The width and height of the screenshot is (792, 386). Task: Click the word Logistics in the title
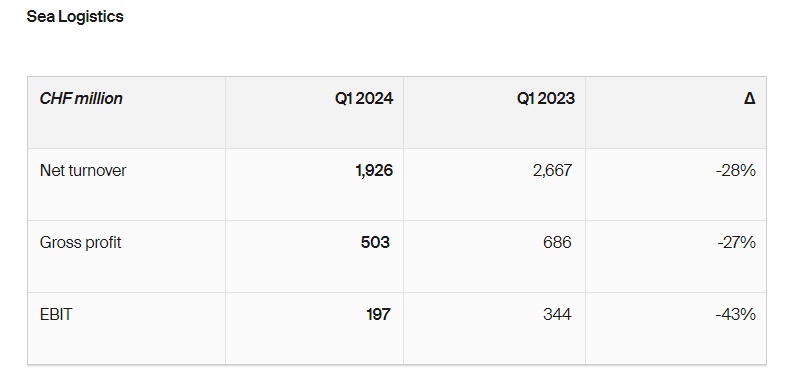[91, 17]
